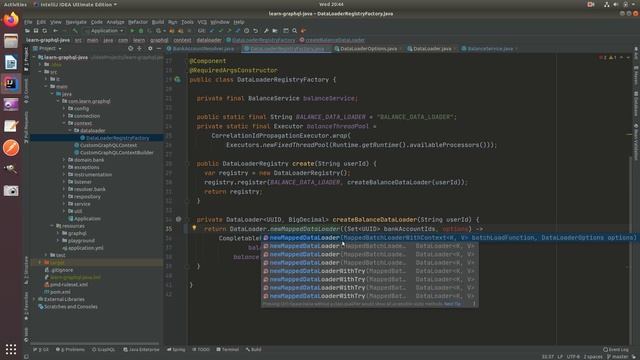Click the Debug (green bug) toolbar icon
Viewport: 640px width, 360px height.
click(141, 31)
